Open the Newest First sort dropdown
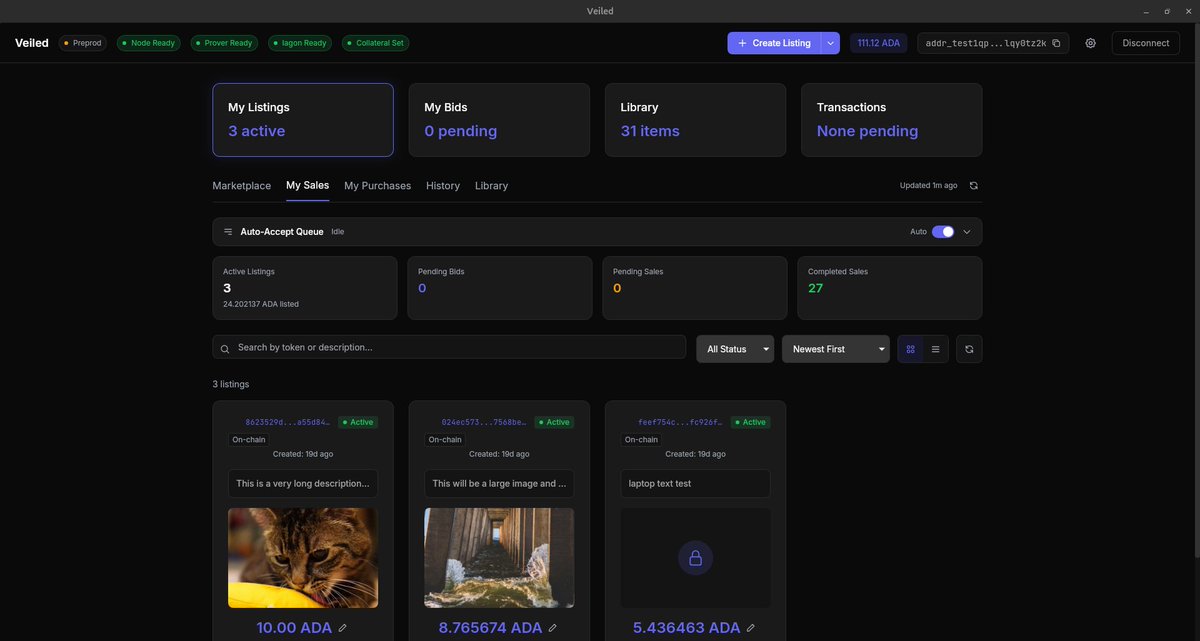This screenshot has width=1200, height=641. click(x=836, y=349)
